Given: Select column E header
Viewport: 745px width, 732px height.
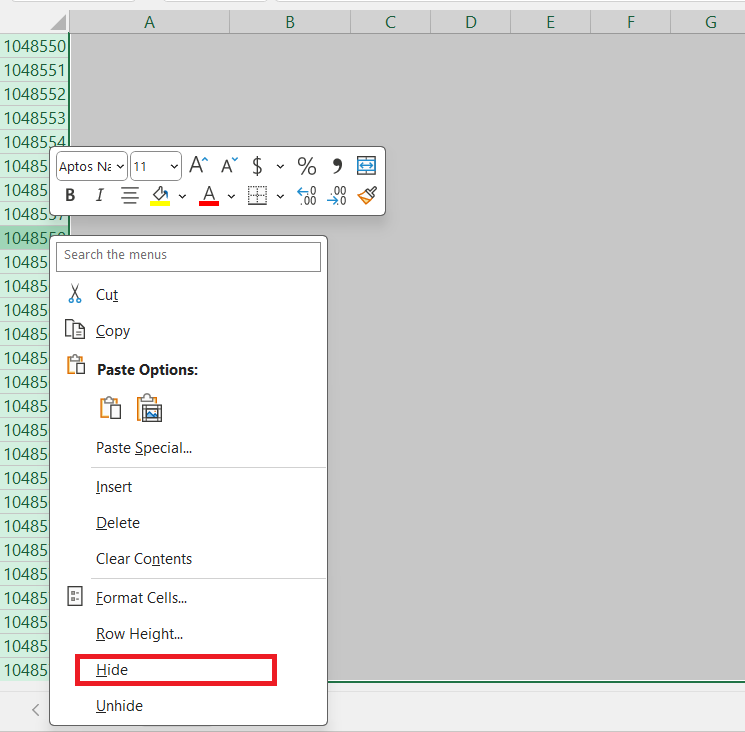Looking at the screenshot, I should coord(551,22).
